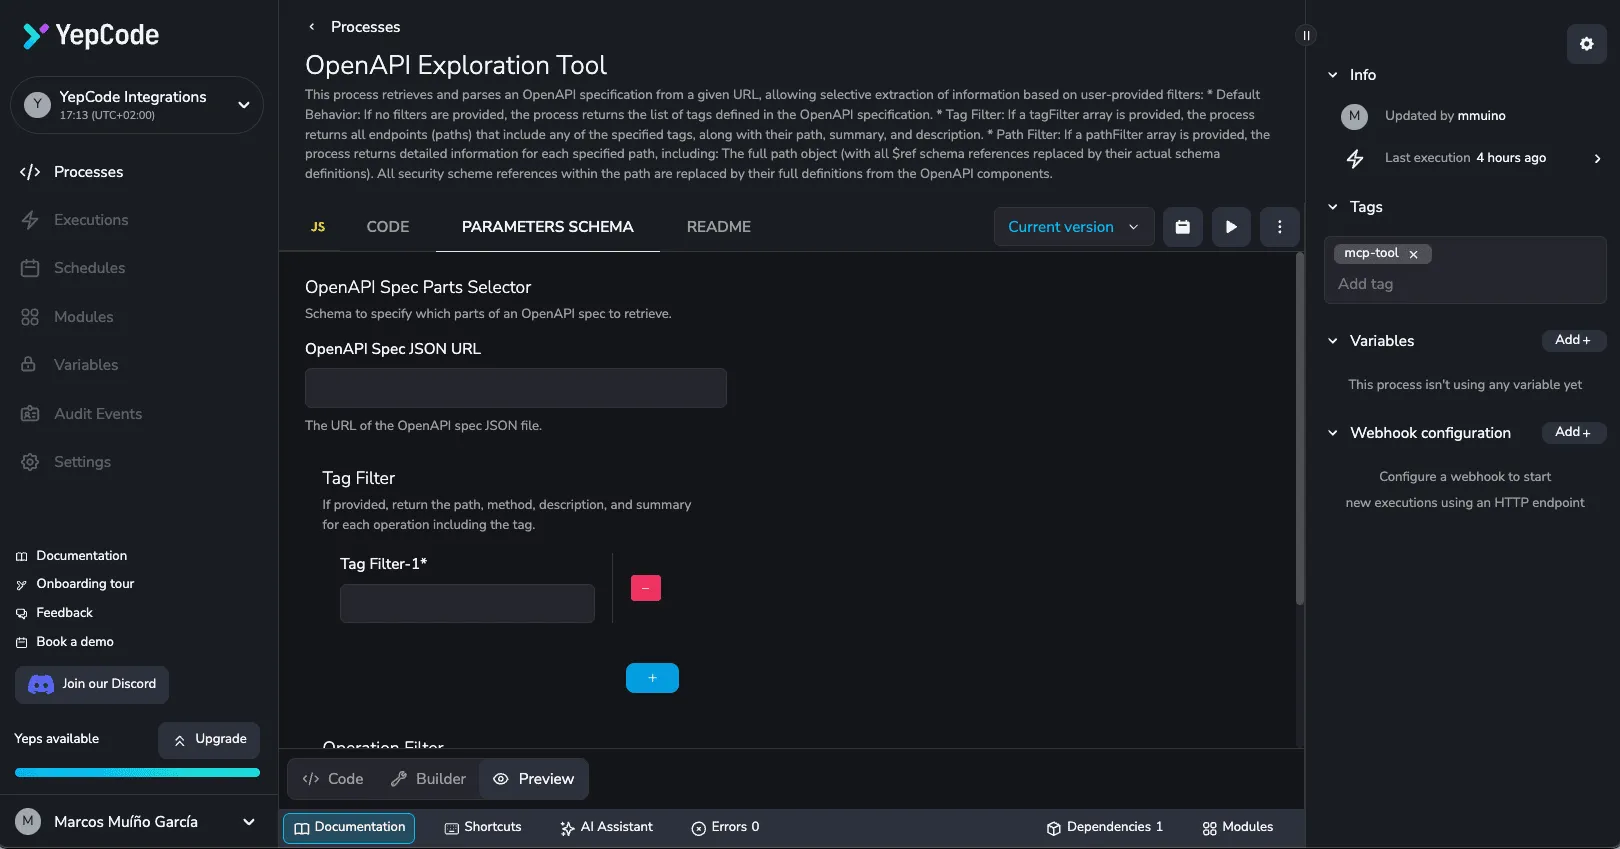Click the settings gear in right panel
The width and height of the screenshot is (1620, 849).
point(1586,44)
